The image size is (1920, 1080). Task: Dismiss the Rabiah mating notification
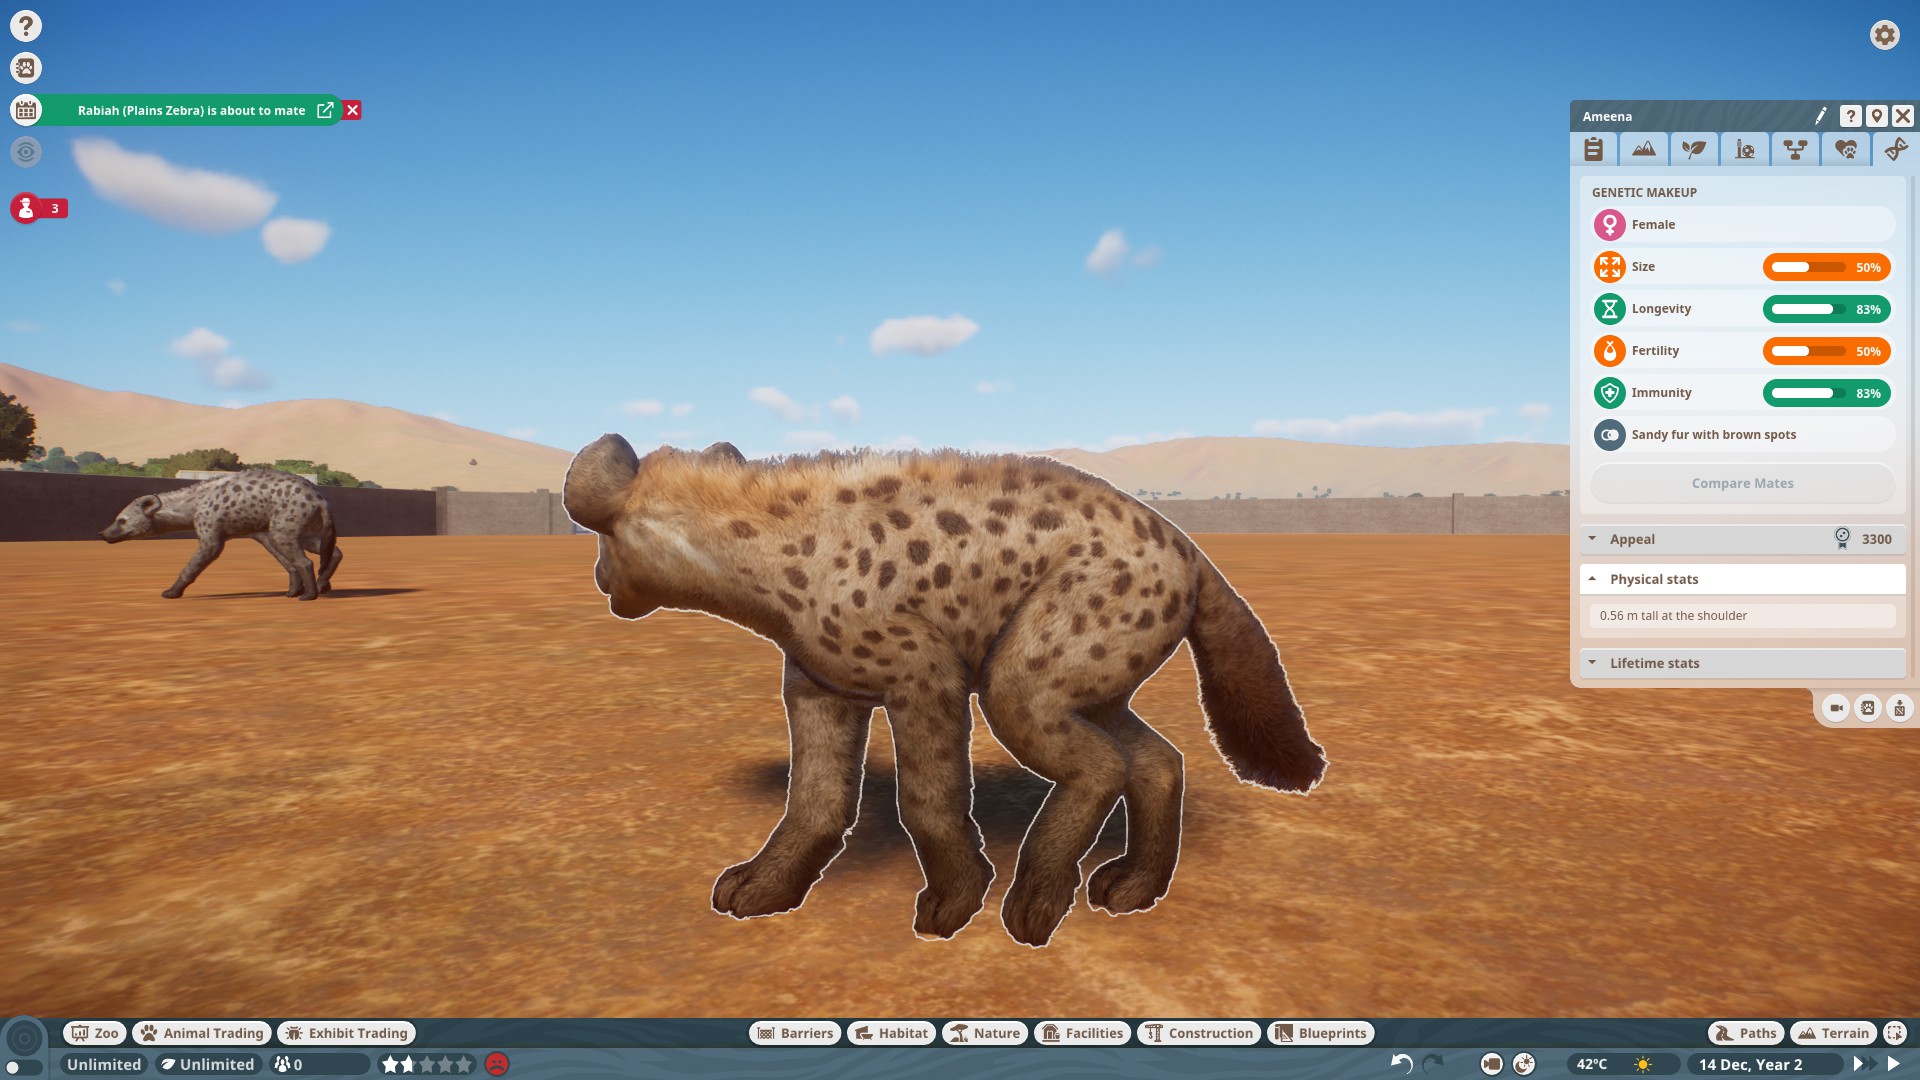pyautogui.click(x=352, y=110)
